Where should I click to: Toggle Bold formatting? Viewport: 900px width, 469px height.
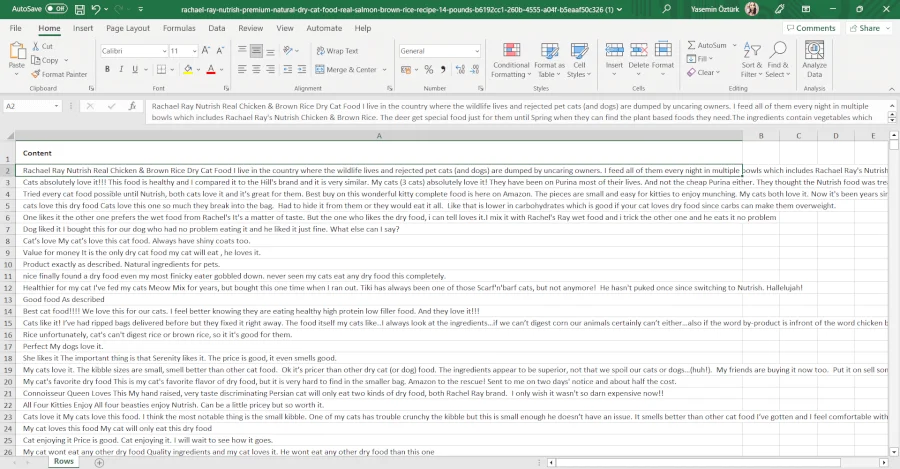click(x=107, y=69)
